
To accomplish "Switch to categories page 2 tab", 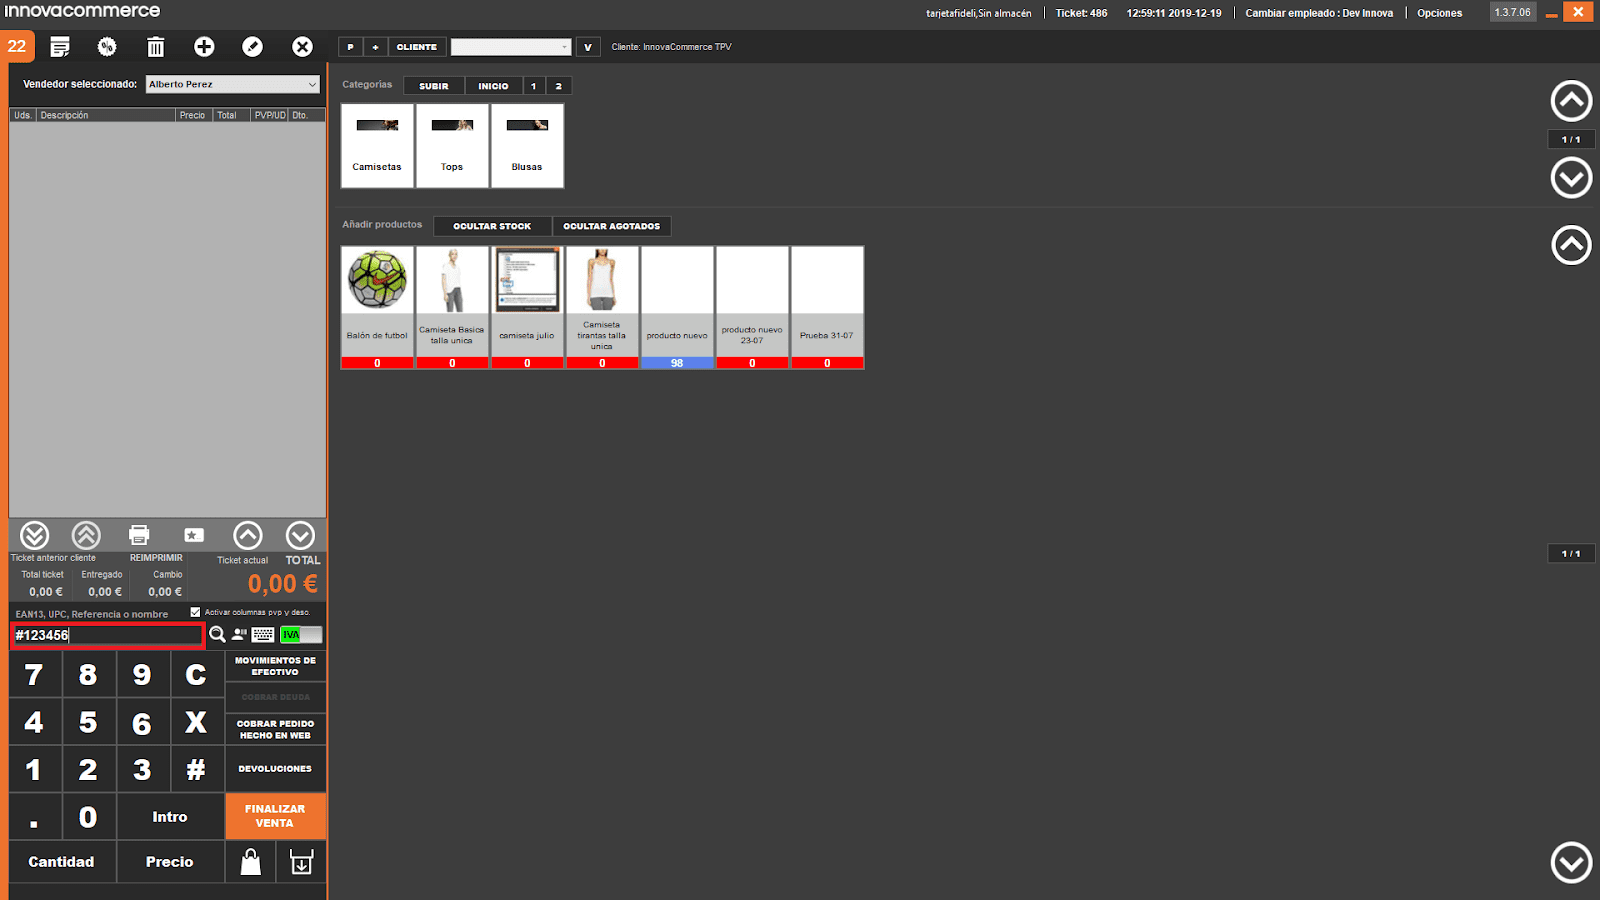I will pos(559,86).
